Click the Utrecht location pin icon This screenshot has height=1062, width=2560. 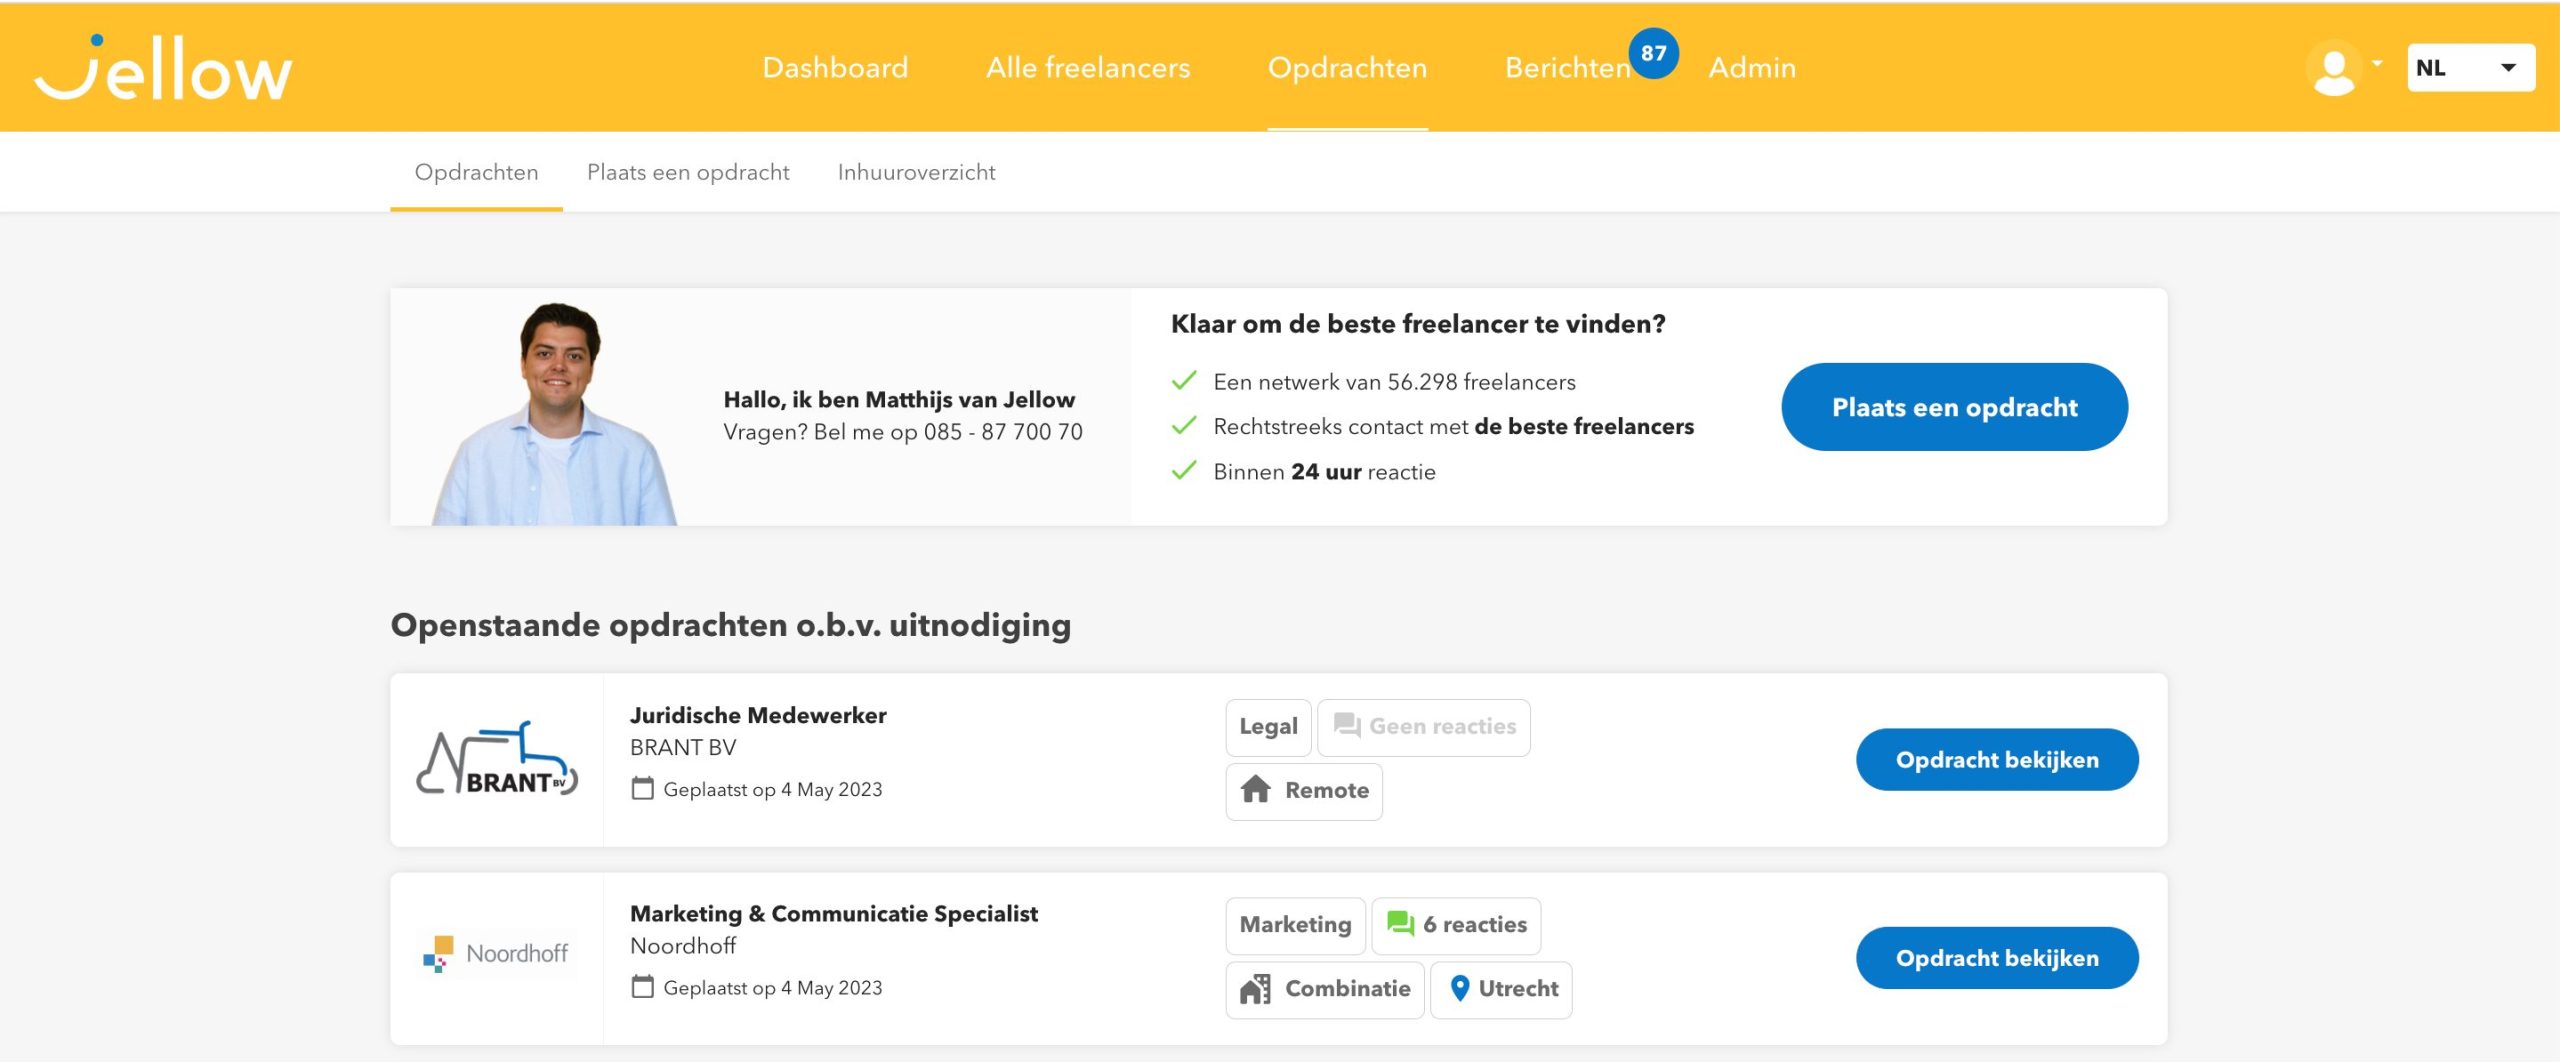pyautogui.click(x=1459, y=988)
